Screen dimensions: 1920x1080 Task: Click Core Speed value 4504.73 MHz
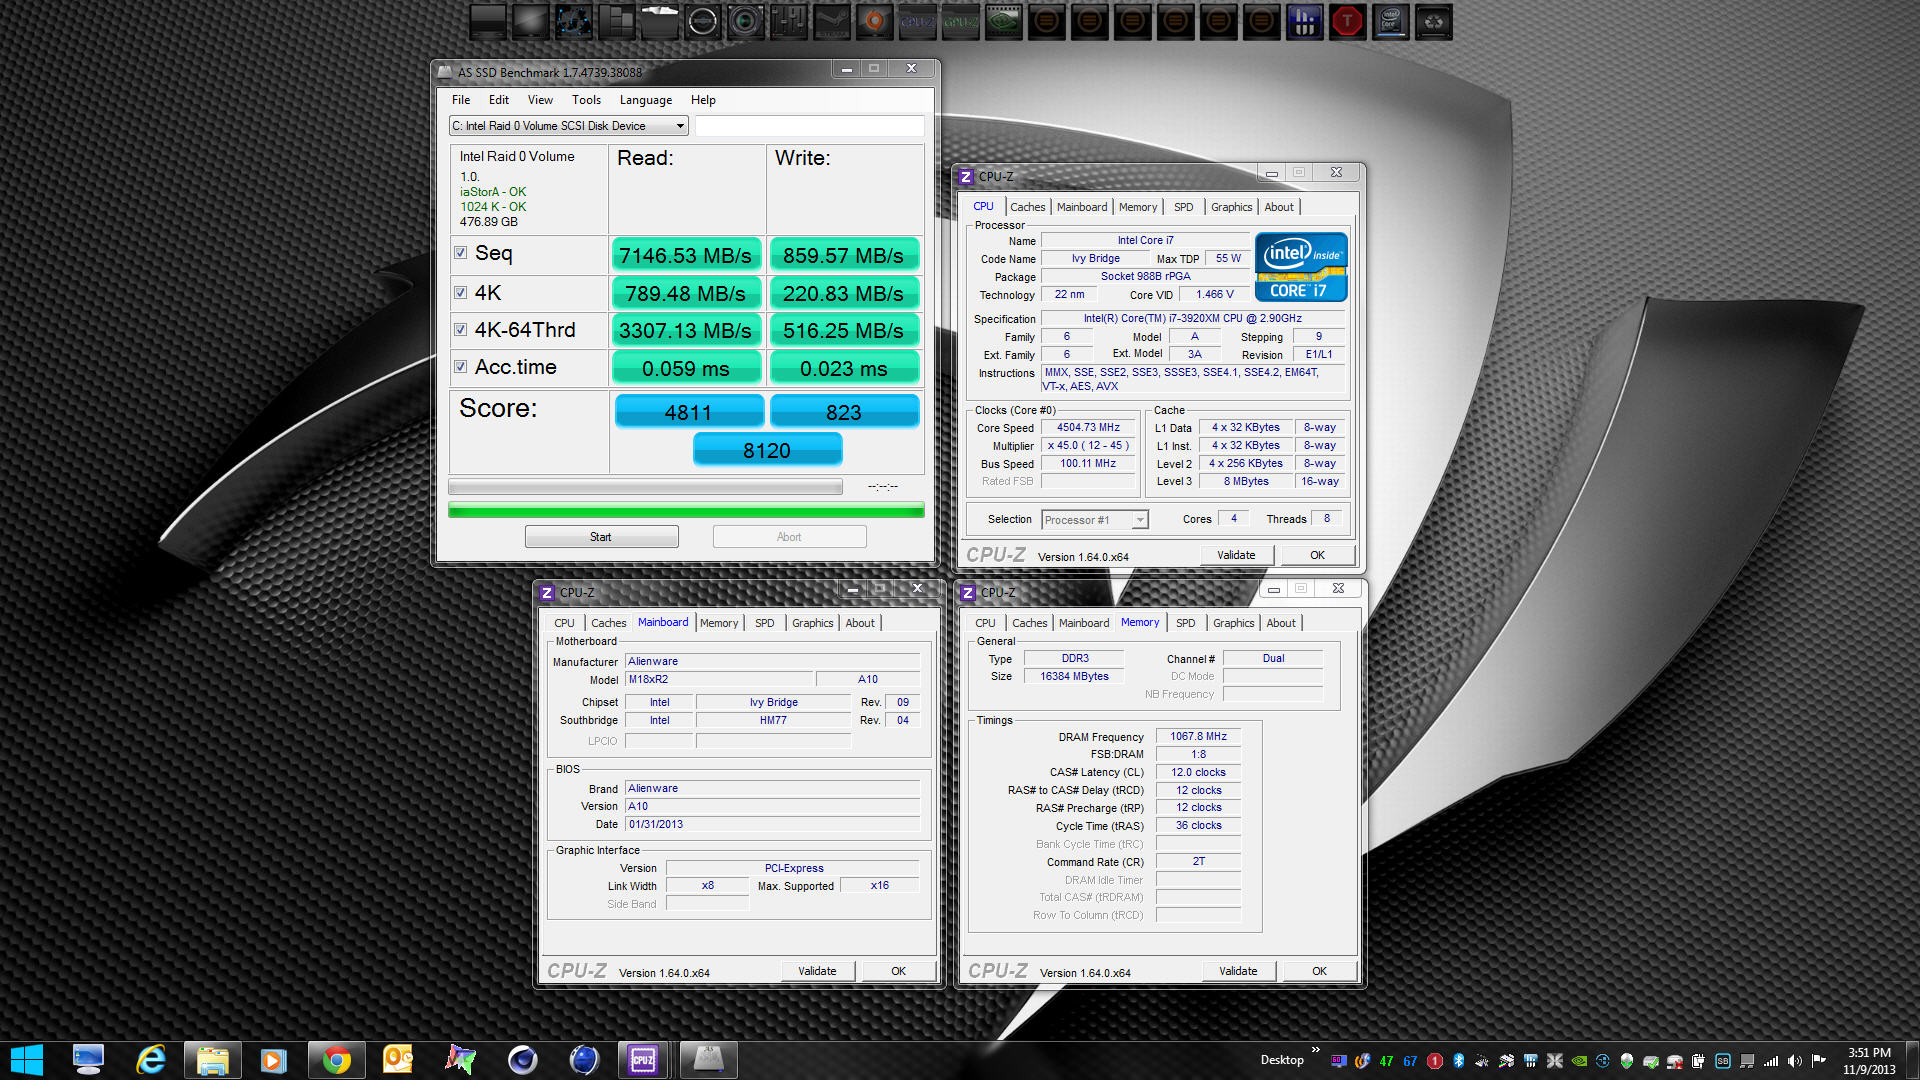coord(1088,428)
